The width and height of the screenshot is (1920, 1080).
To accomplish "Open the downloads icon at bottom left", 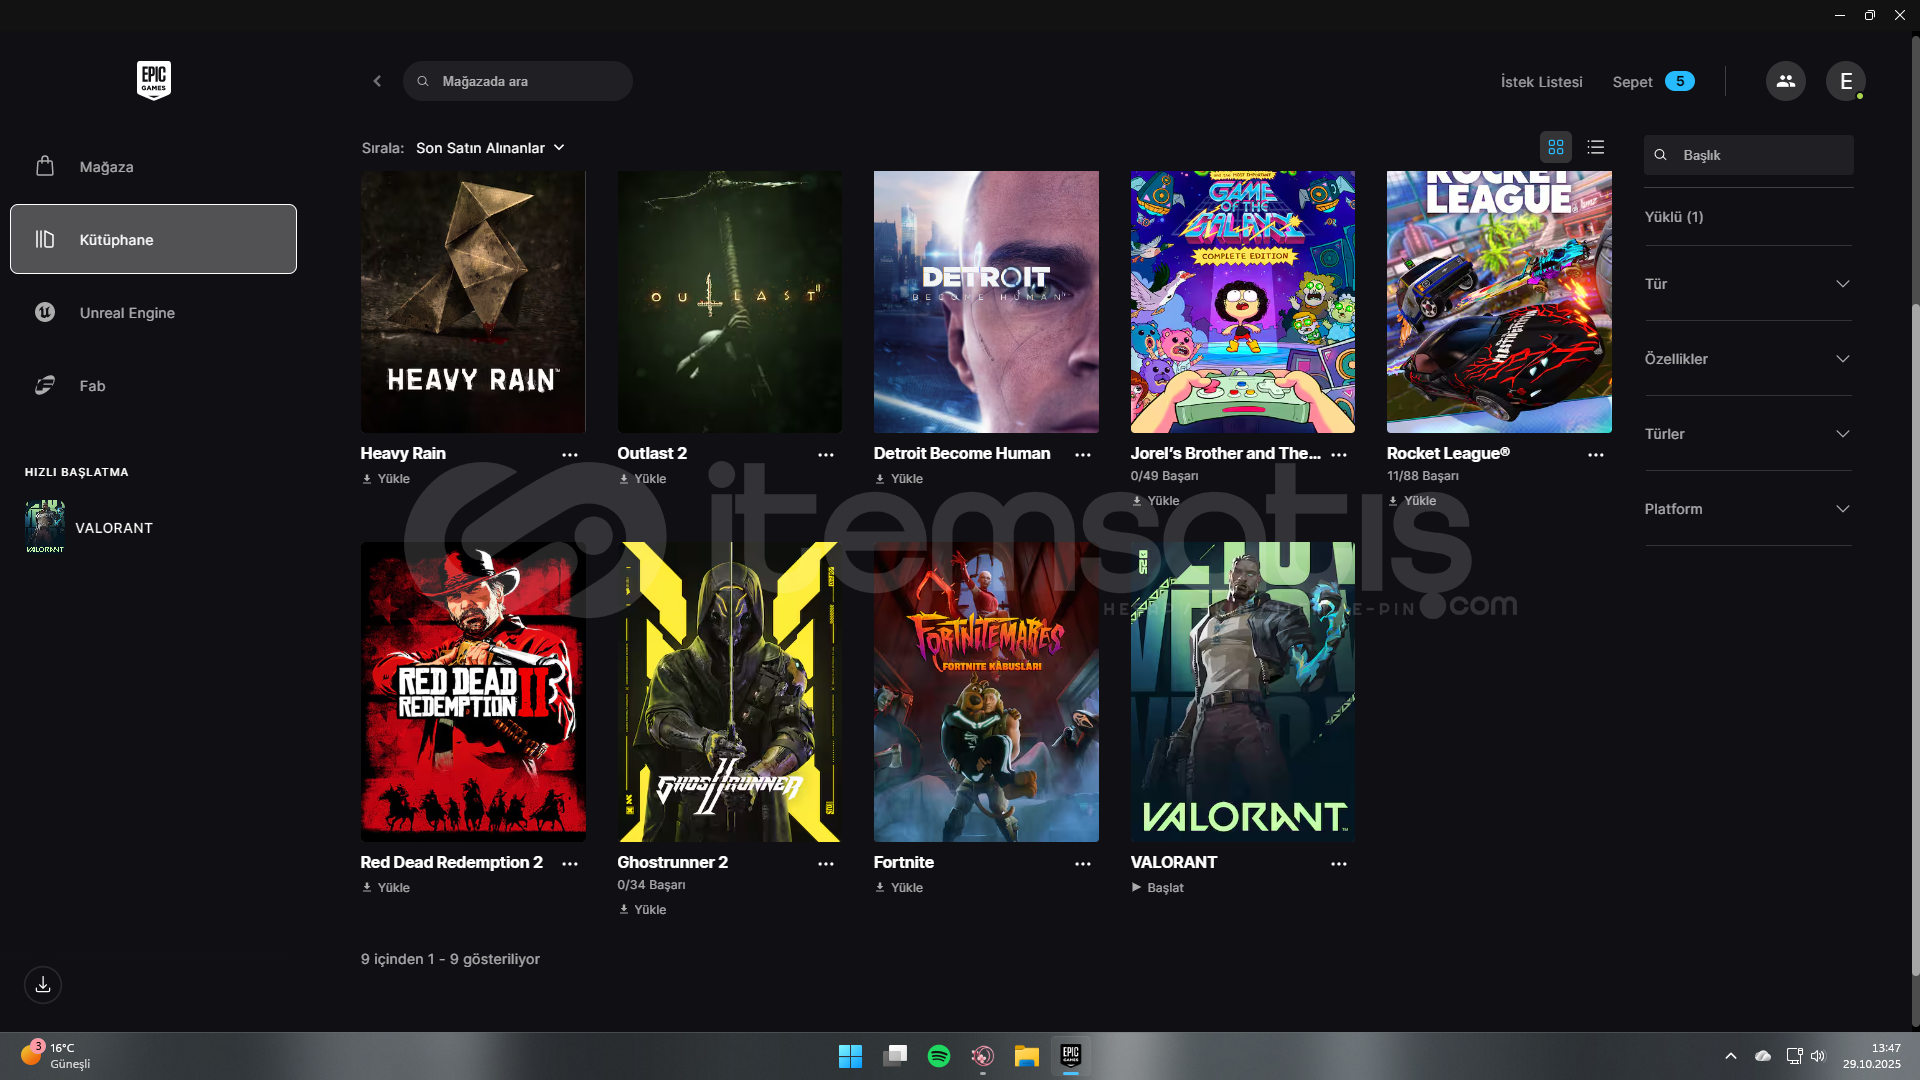I will click(x=43, y=985).
